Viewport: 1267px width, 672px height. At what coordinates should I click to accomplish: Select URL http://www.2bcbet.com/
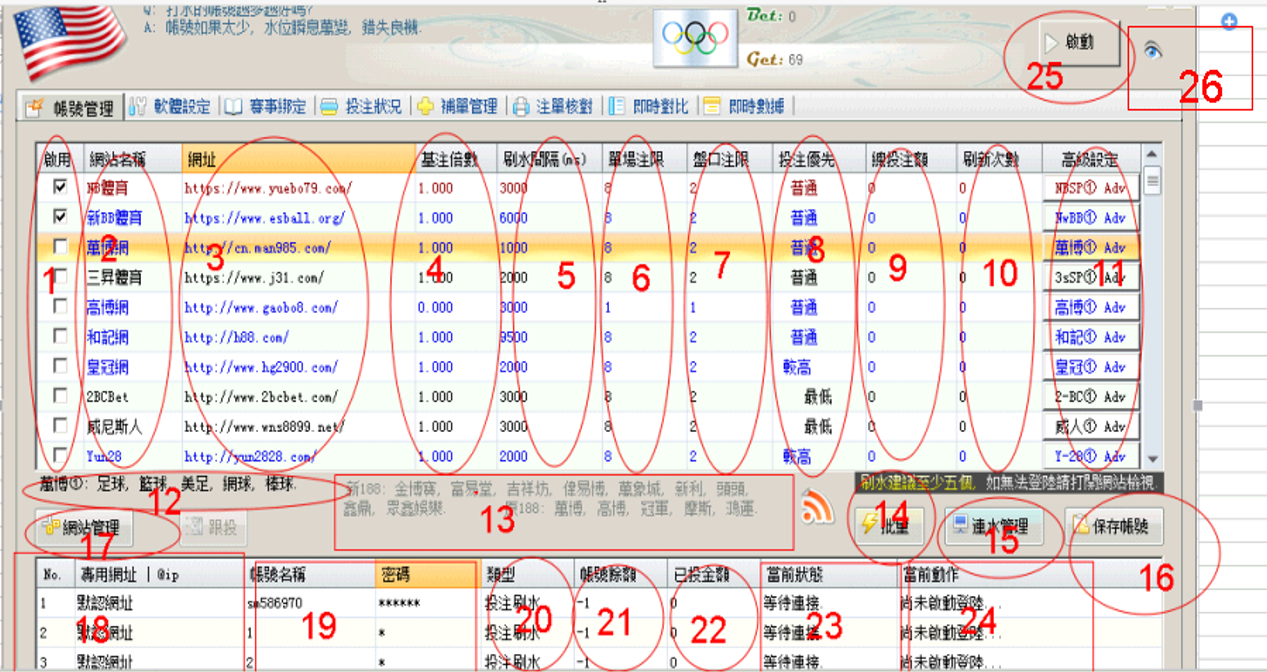(x=261, y=397)
